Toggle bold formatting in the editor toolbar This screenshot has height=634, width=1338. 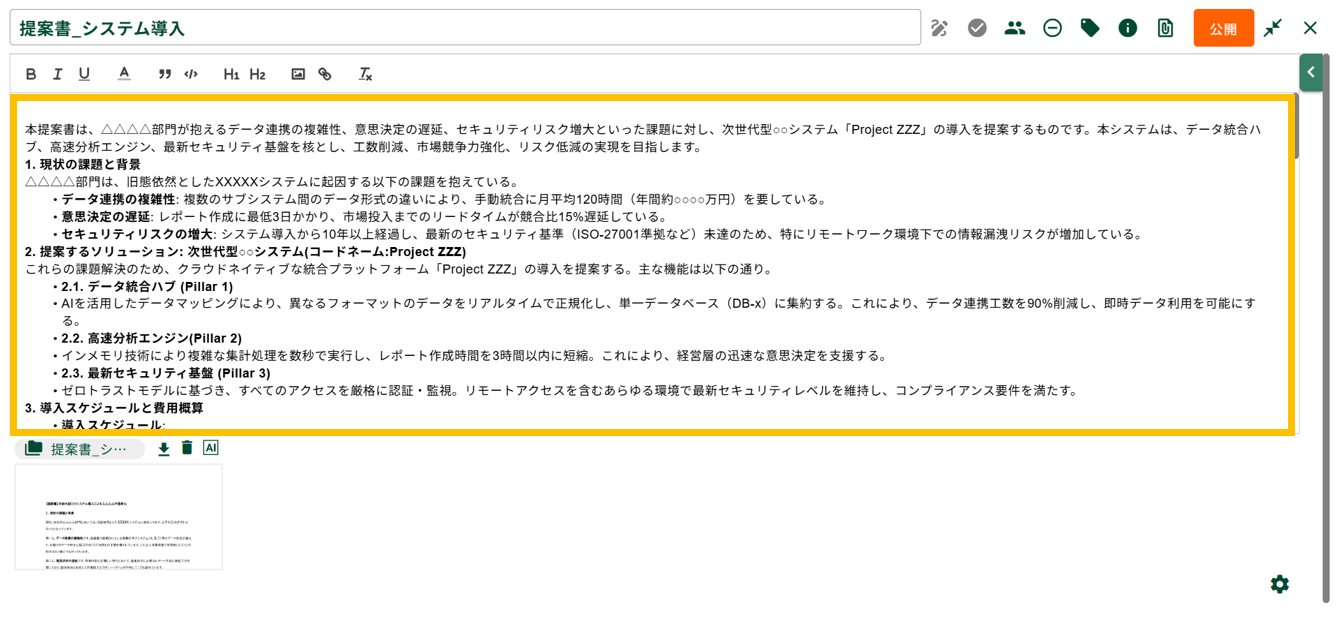(31, 74)
